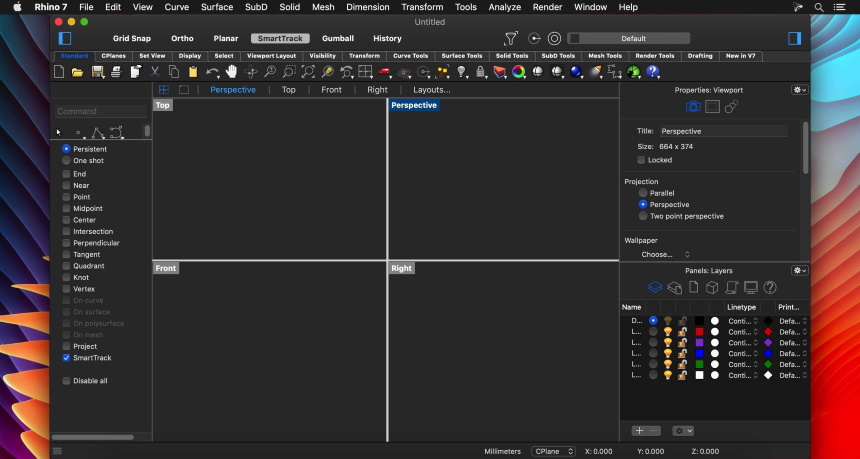Open the monitor Display panel icon
860x459 pixels.
[751, 287]
